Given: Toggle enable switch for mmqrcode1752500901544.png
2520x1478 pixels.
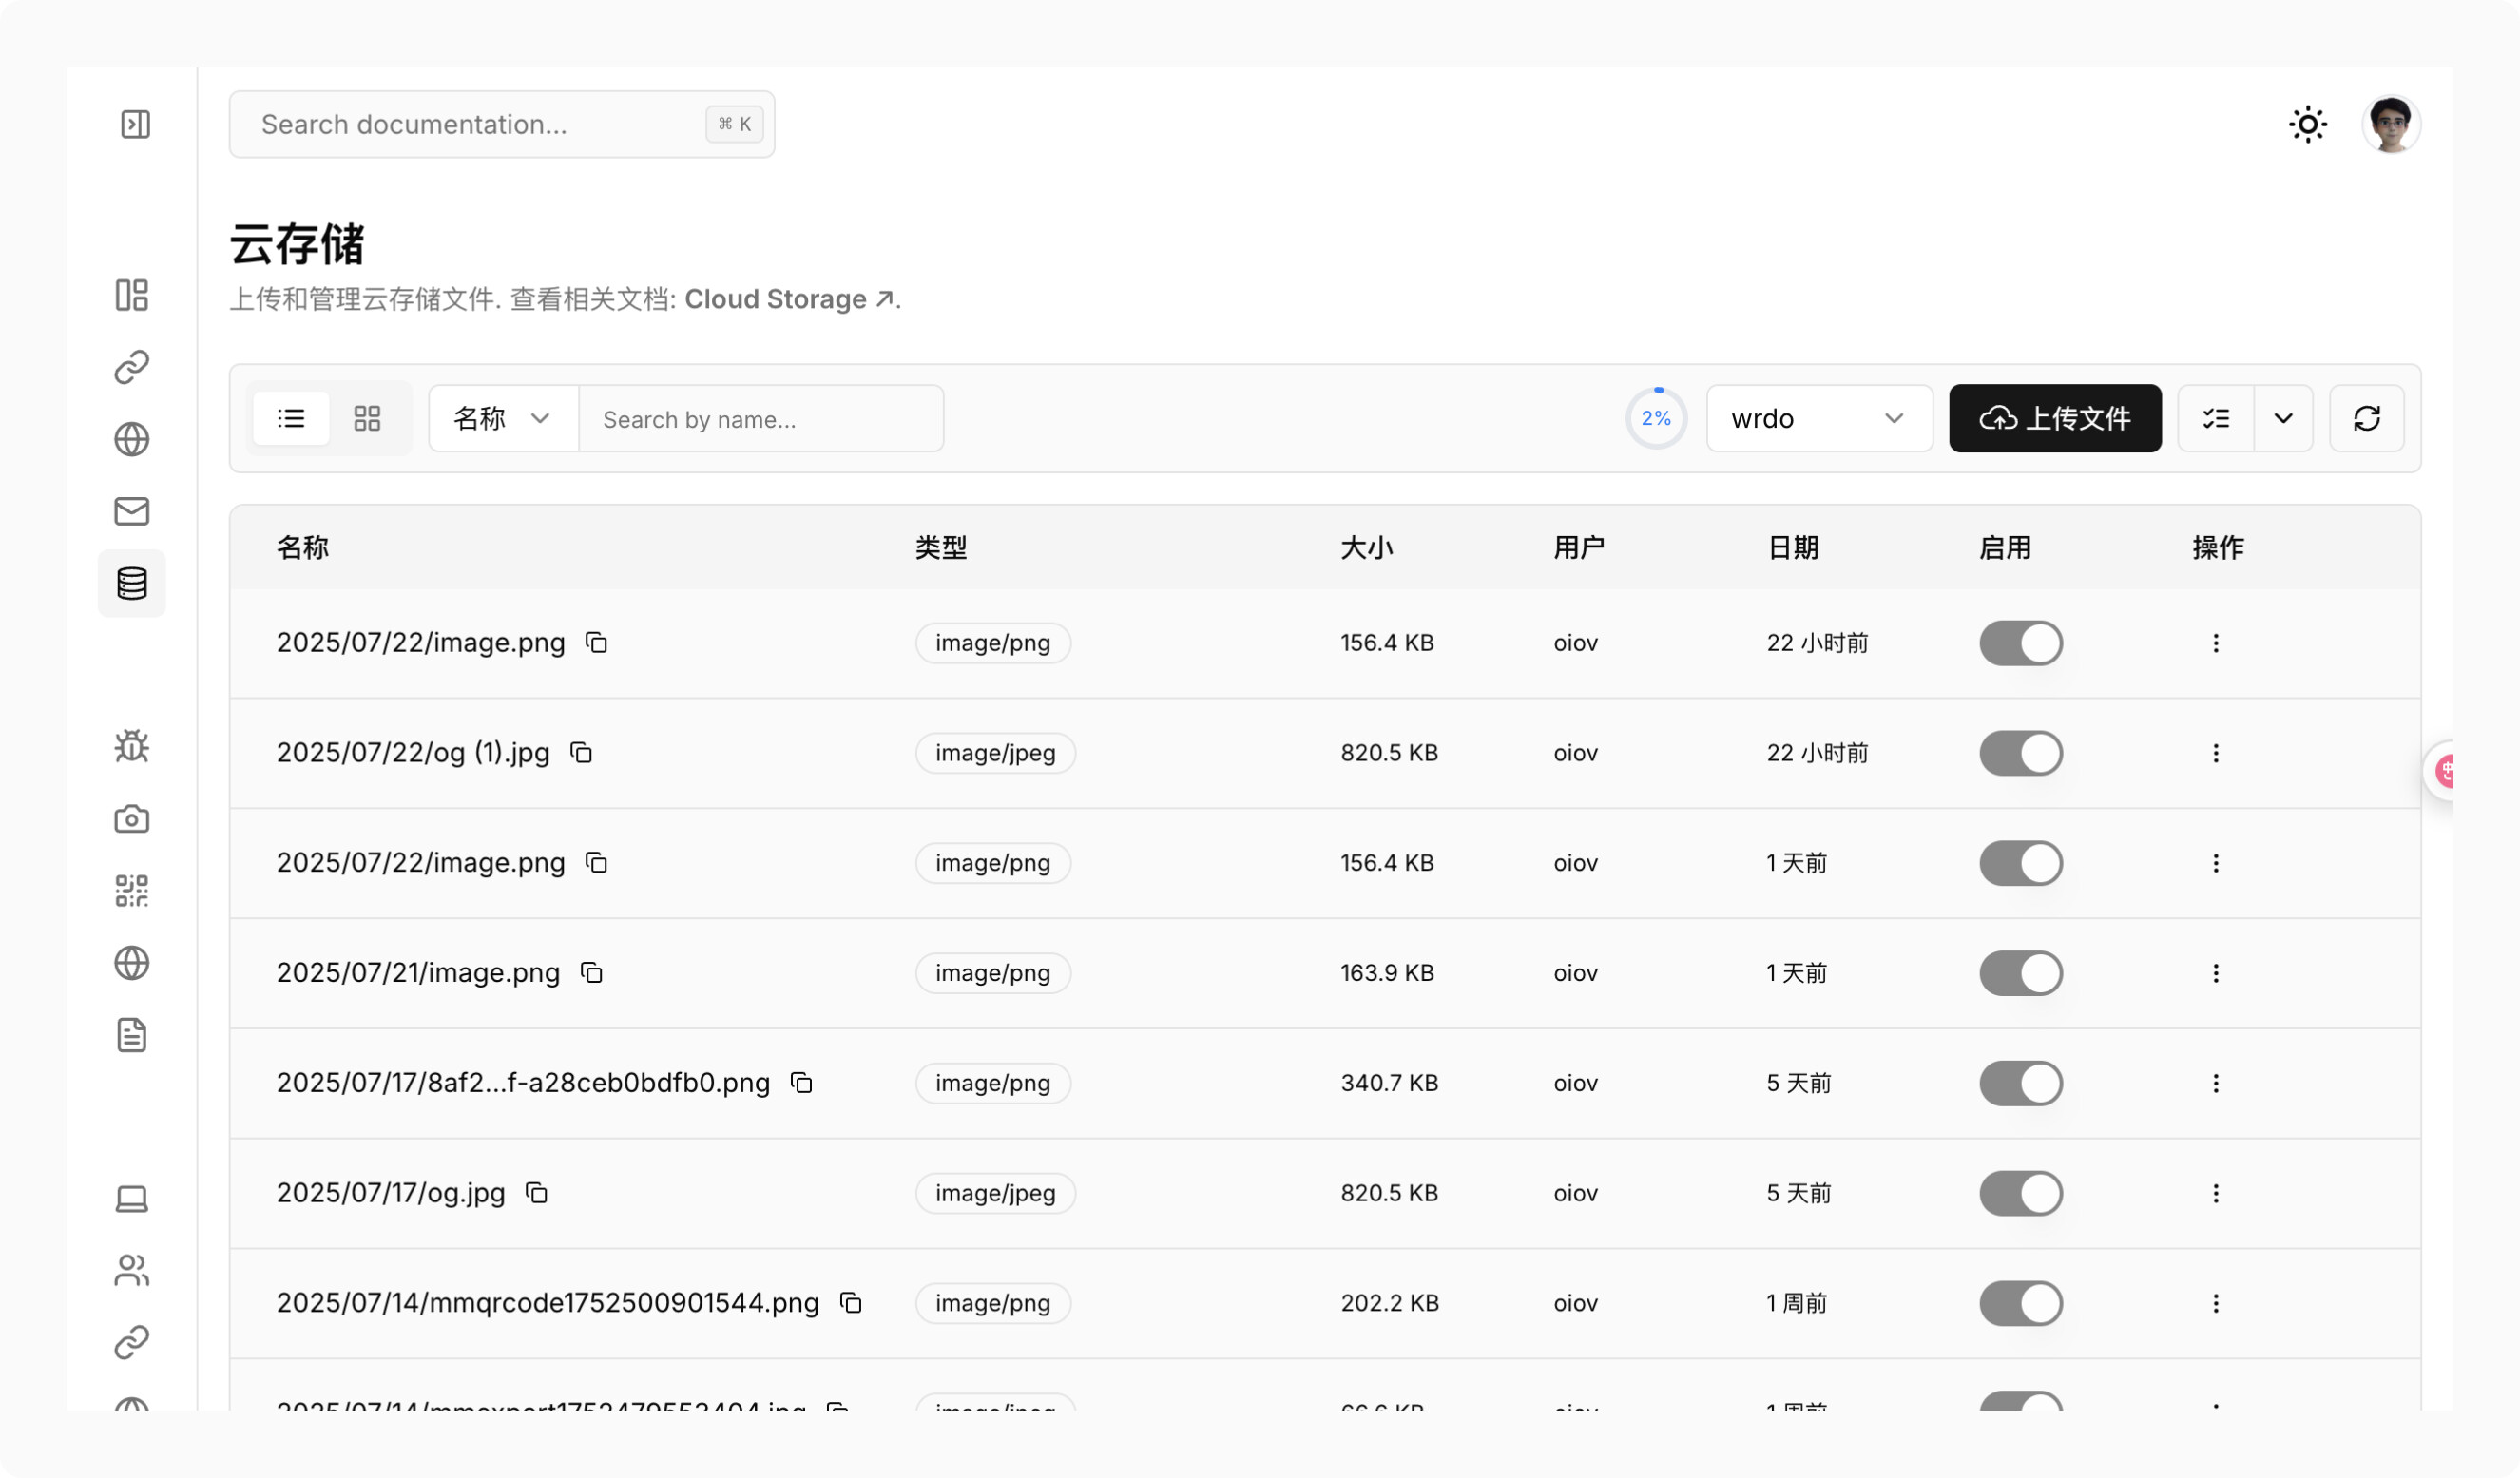Looking at the screenshot, I should coord(2021,1303).
